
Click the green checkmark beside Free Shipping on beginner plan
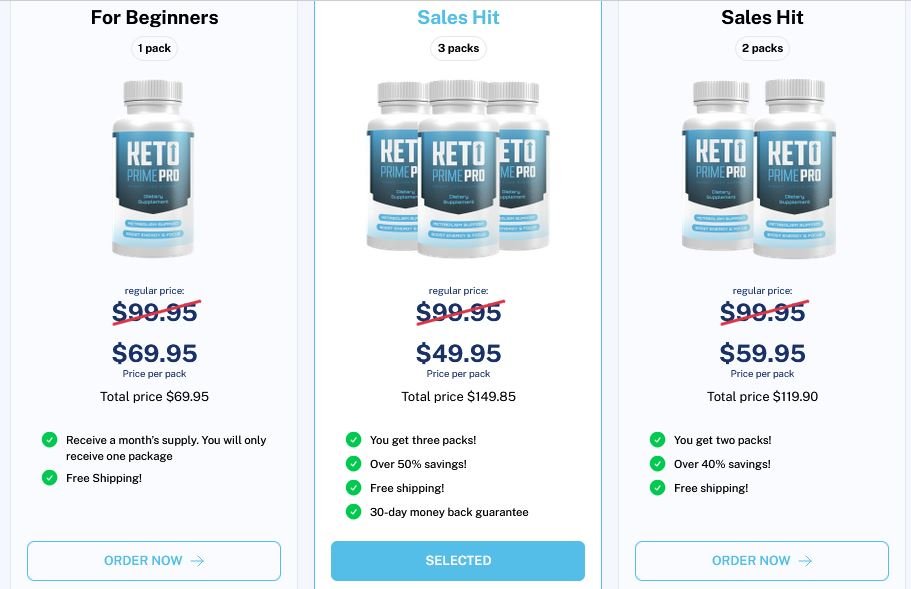click(49, 478)
